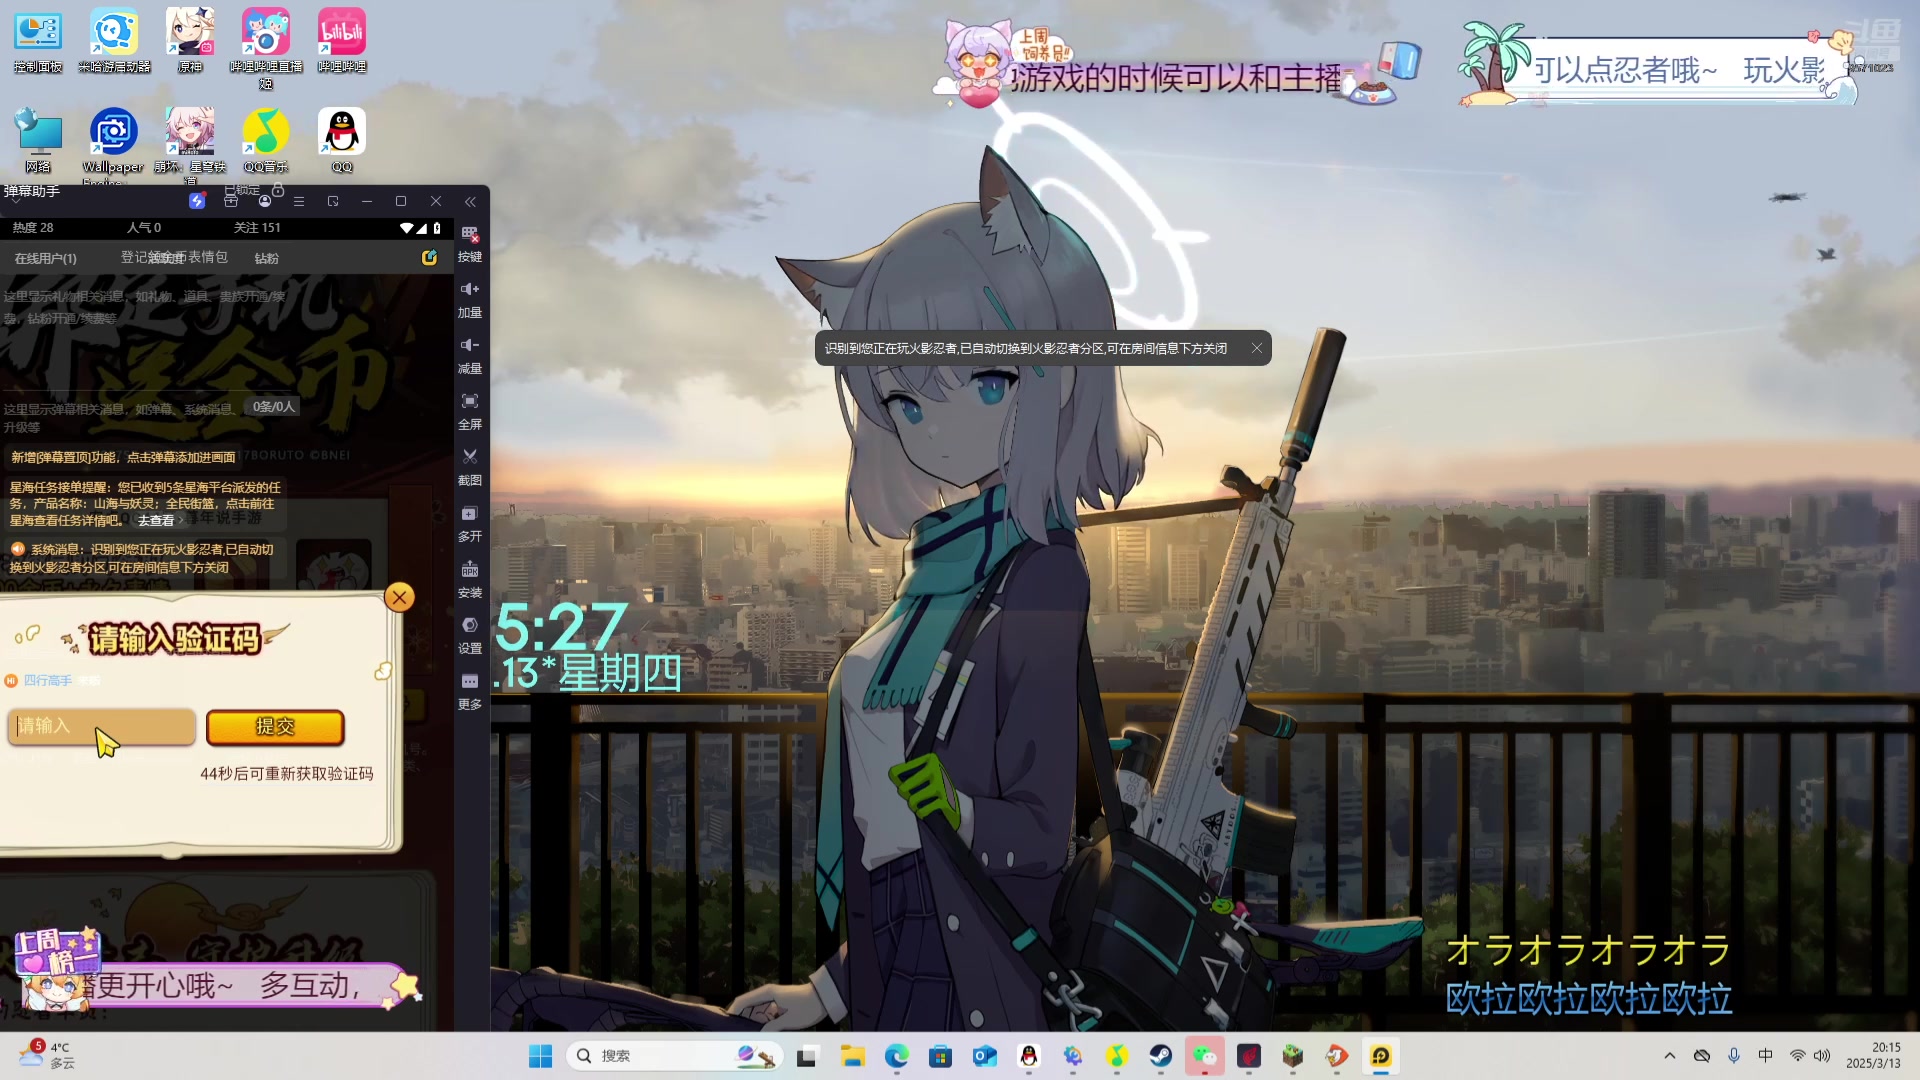Switch to the 钻粉 tab
The height and width of the screenshot is (1080, 1920).
click(x=267, y=258)
